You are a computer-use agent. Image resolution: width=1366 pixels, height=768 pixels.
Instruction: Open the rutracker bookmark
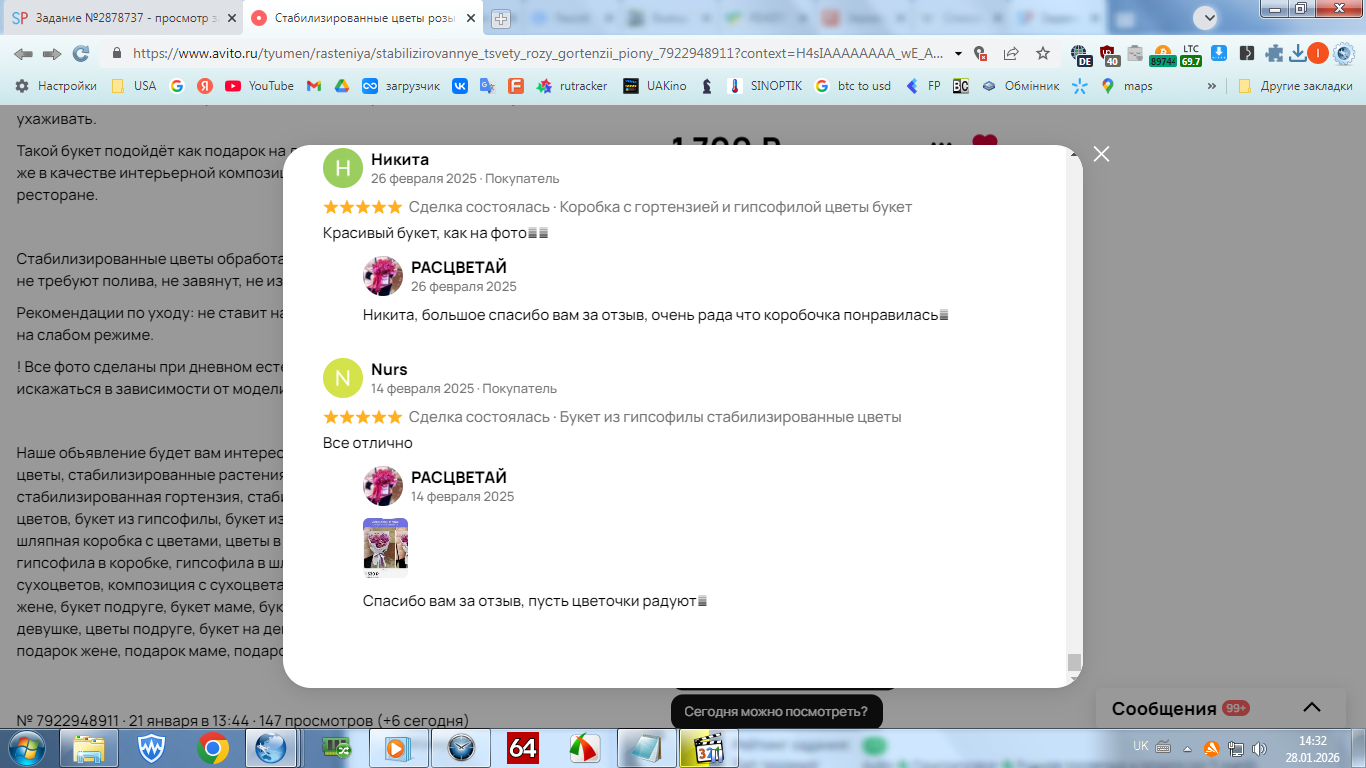572,86
